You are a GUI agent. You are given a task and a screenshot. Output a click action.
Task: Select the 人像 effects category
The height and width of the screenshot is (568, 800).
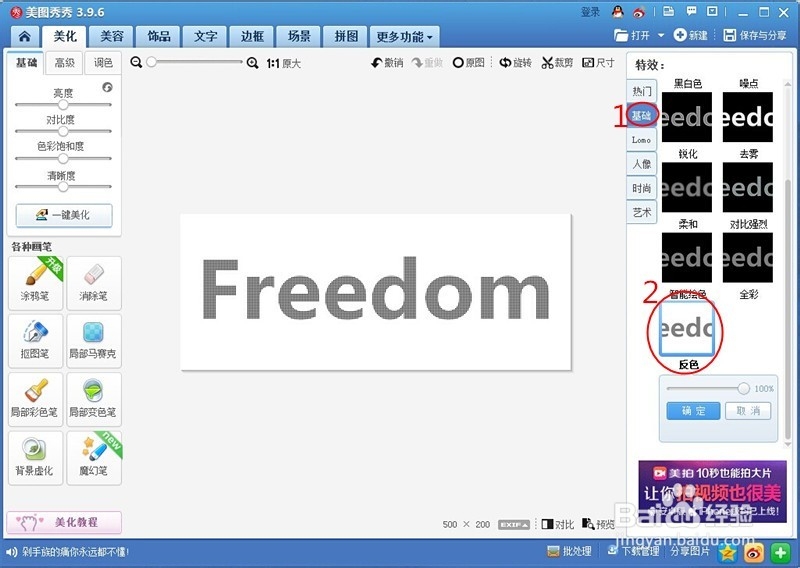point(641,164)
